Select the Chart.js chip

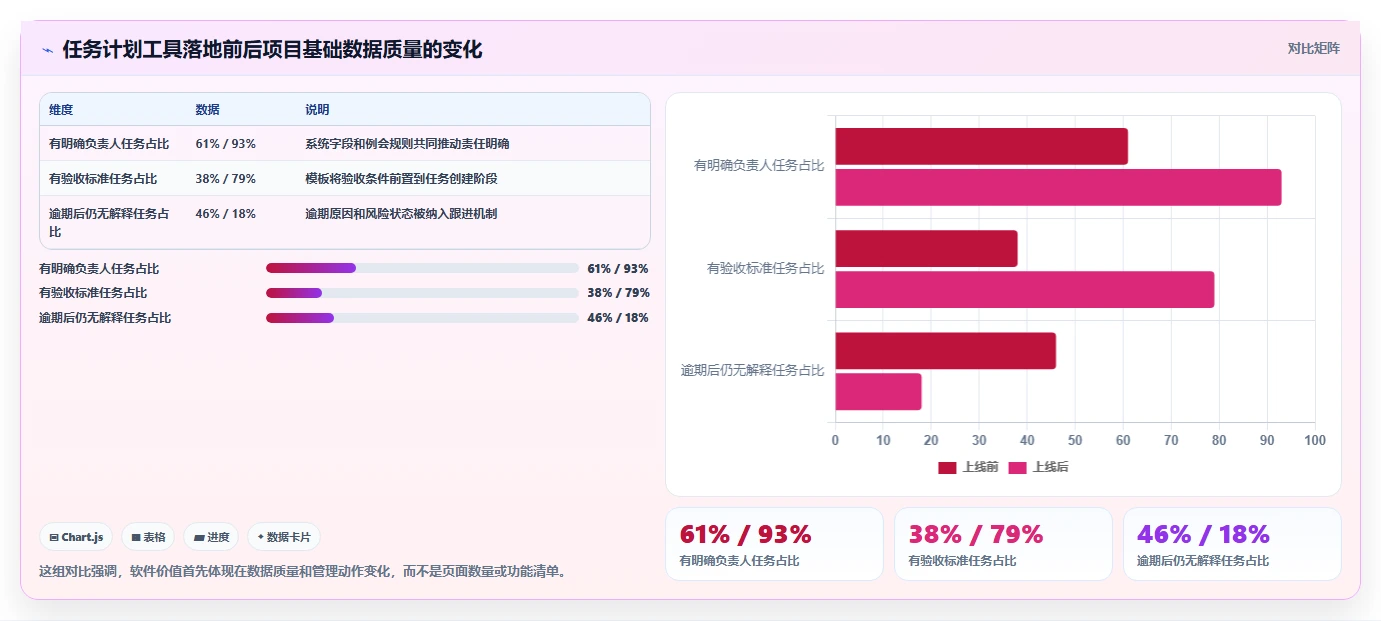coord(77,537)
